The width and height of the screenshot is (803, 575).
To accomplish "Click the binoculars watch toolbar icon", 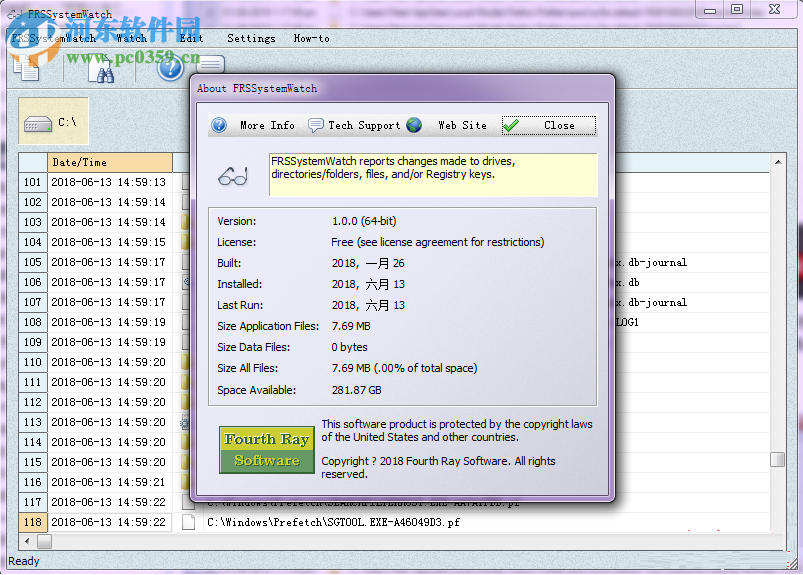I will point(100,70).
